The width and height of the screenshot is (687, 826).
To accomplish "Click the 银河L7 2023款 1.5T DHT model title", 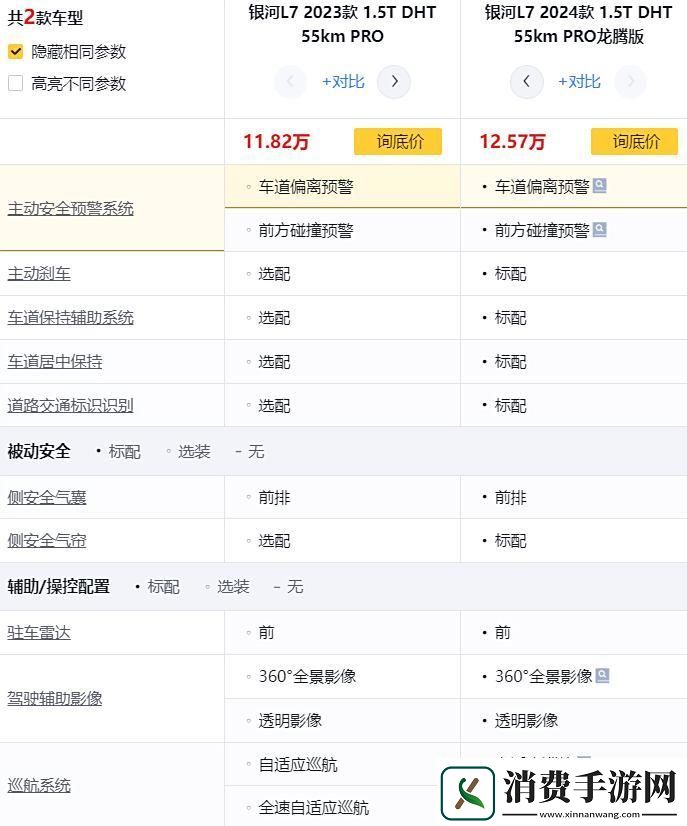I will tap(342, 24).
